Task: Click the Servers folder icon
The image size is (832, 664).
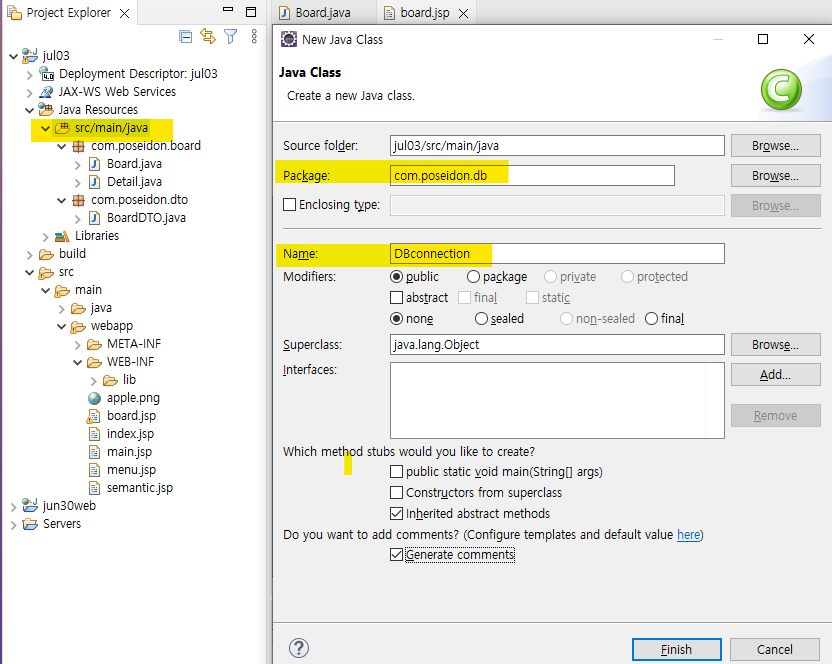Action: click(x=30, y=524)
